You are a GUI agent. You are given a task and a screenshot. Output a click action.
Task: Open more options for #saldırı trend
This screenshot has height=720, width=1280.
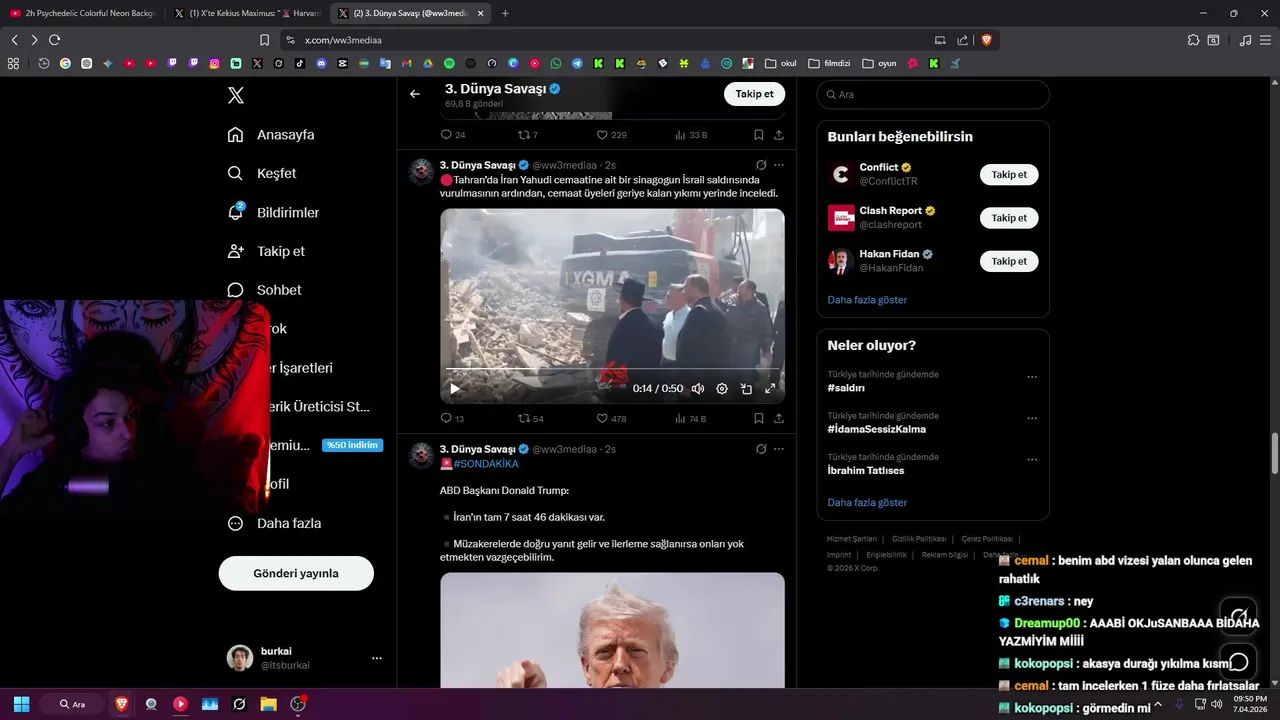(1032, 377)
